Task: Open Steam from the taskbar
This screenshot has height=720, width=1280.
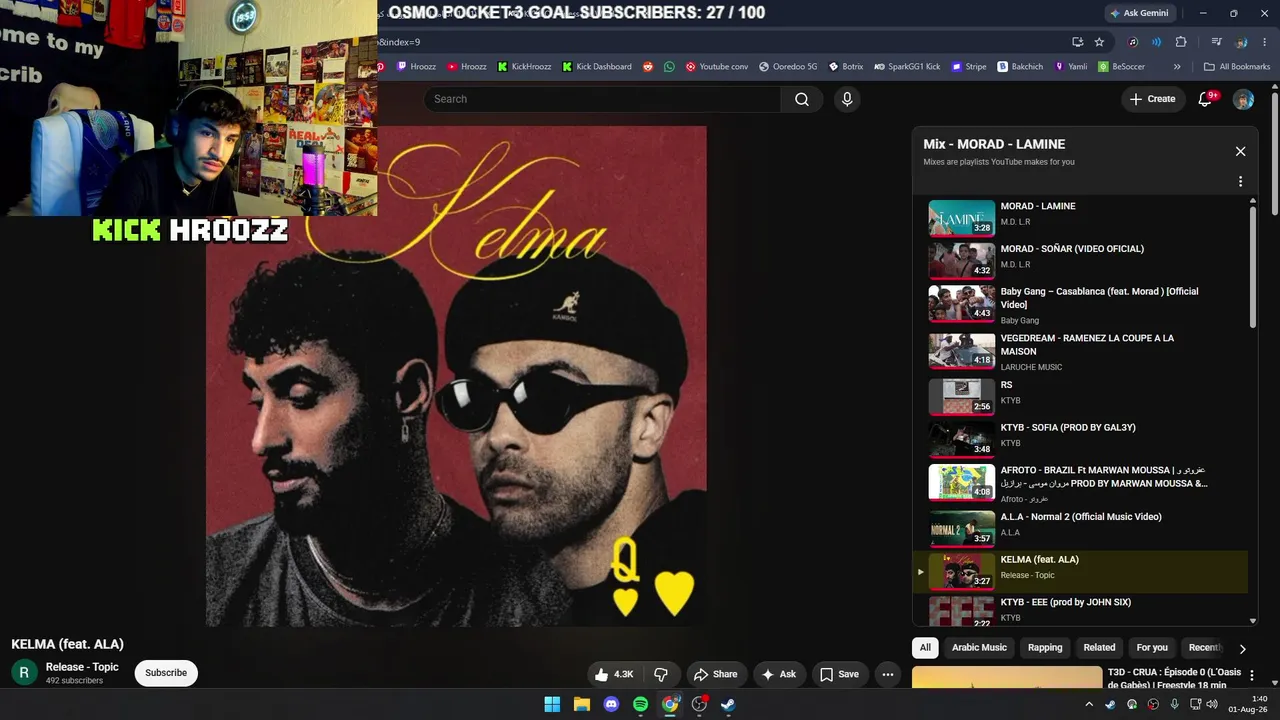Action: [x=729, y=704]
